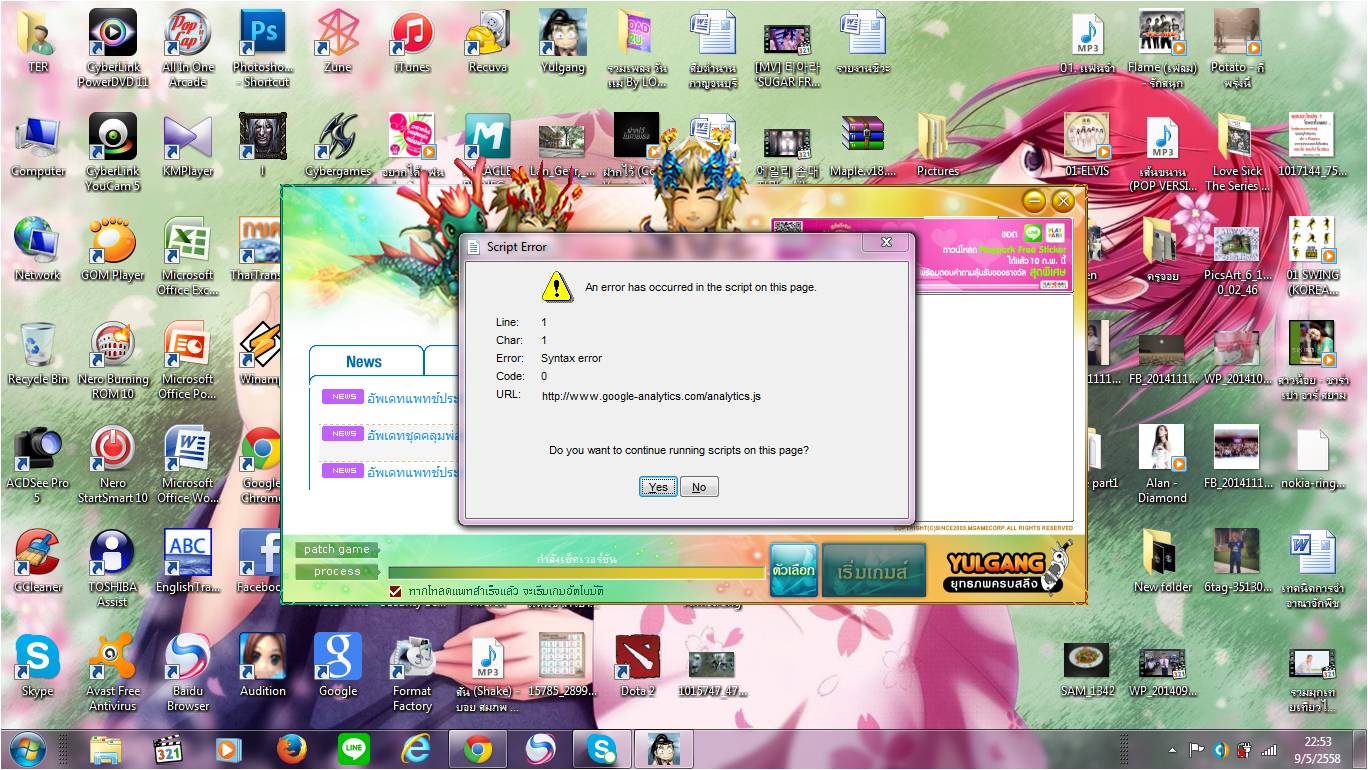Select the CyberLink YouCam 5 icon
This screenshot has width=1368, height=770.
[113, 152]
